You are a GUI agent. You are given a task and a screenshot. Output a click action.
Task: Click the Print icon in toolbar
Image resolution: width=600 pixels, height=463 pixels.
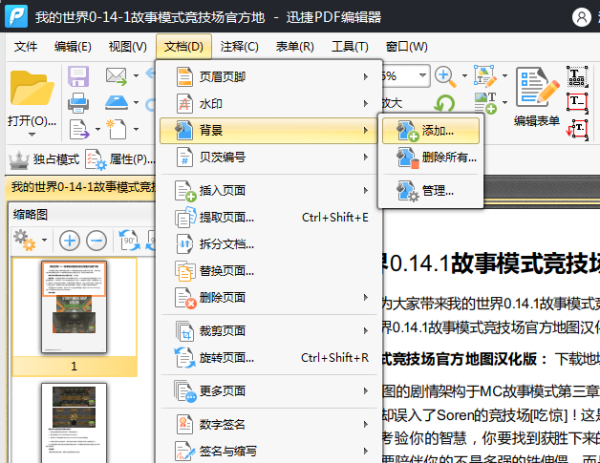click(78, 103)
